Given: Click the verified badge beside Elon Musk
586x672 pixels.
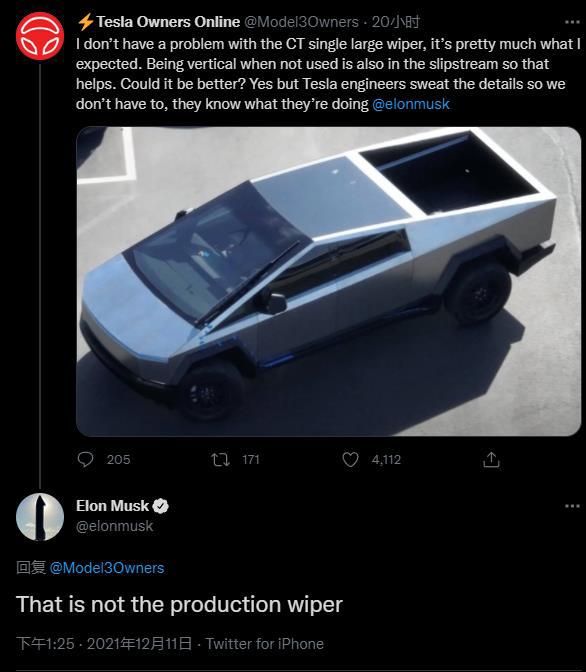Looking at the screenshot, I should click(161, 506).
